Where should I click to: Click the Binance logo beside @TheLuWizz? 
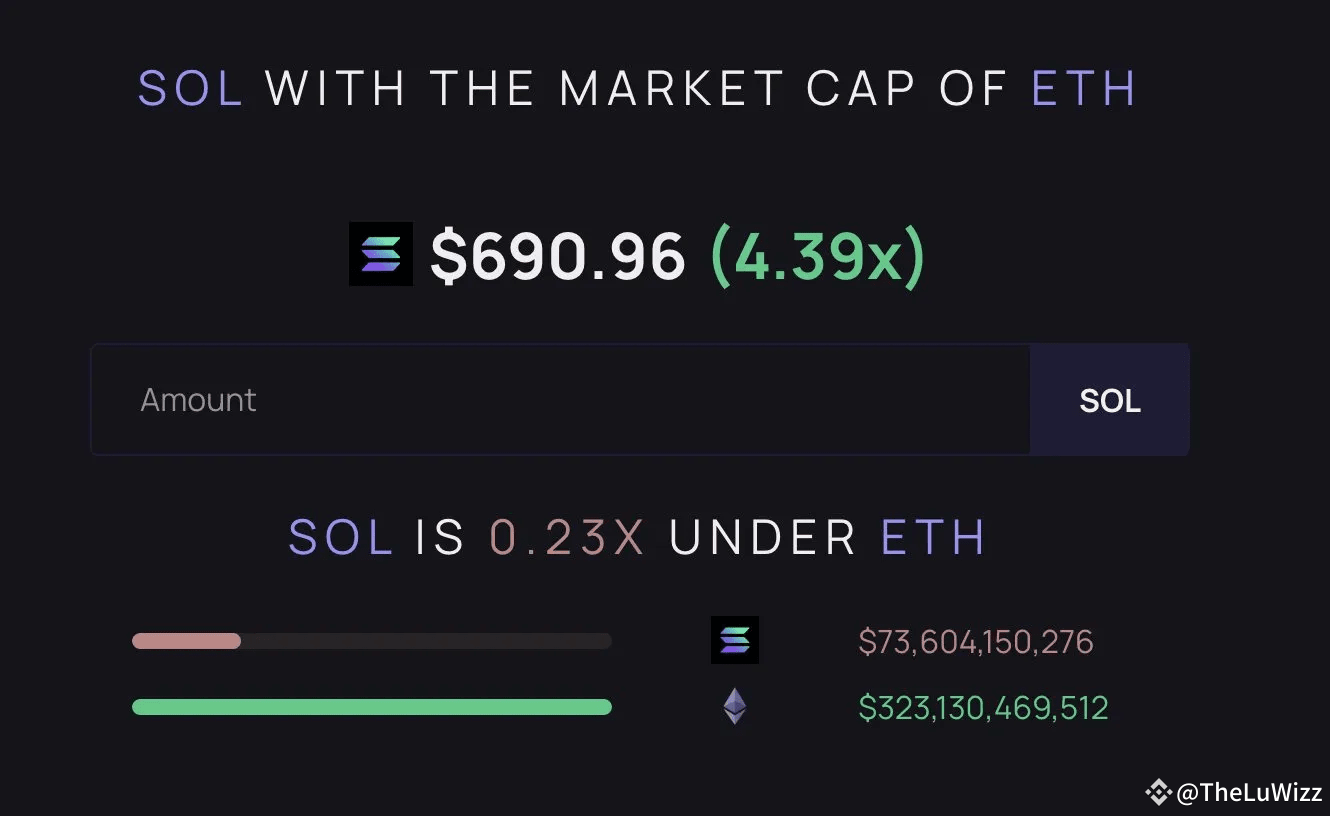(1158, 792)
